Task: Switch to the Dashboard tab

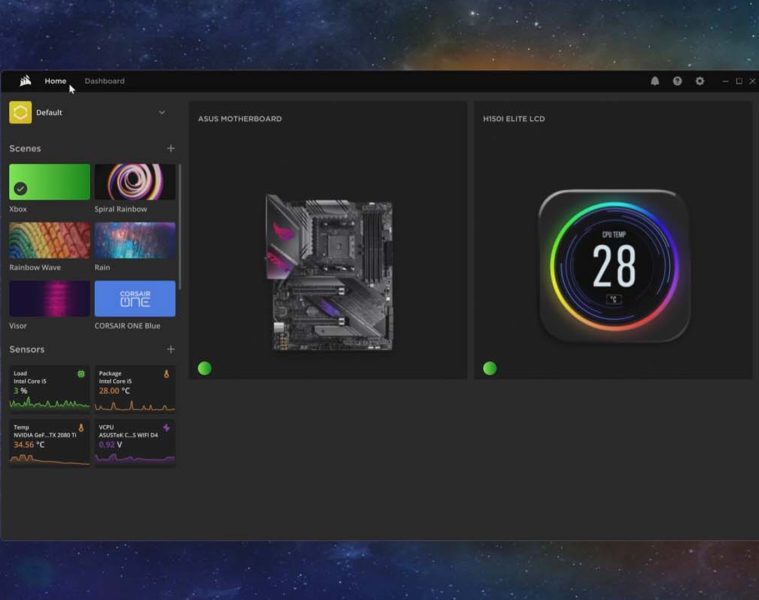Action: point(105,81)
